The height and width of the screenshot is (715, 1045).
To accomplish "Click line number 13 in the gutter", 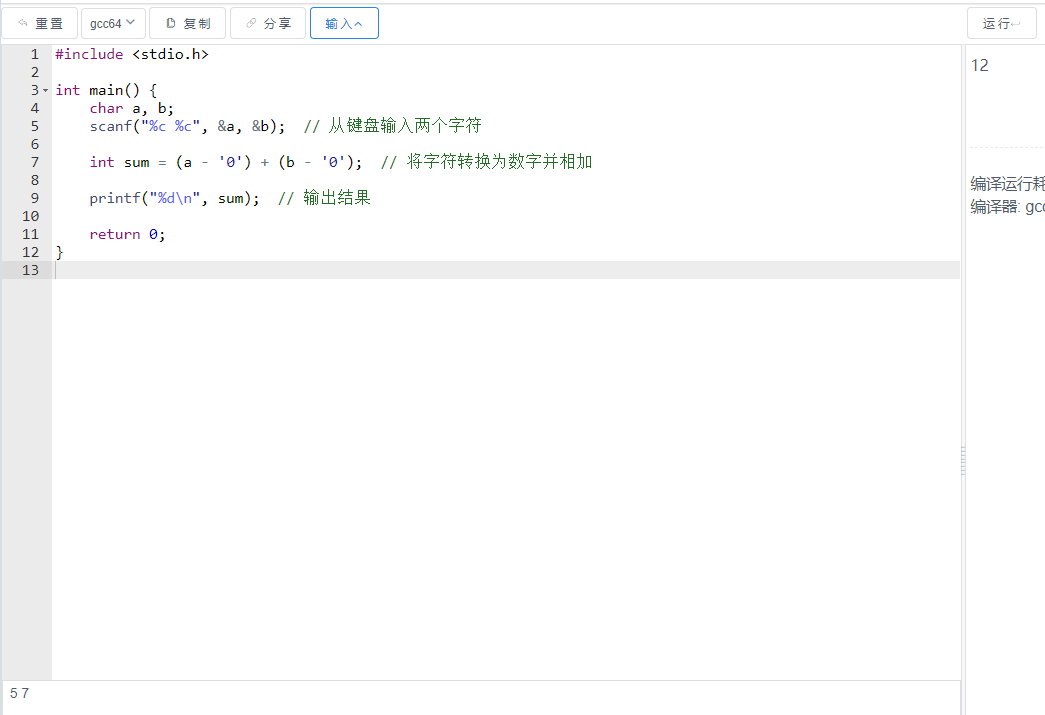I will (31, 270).
